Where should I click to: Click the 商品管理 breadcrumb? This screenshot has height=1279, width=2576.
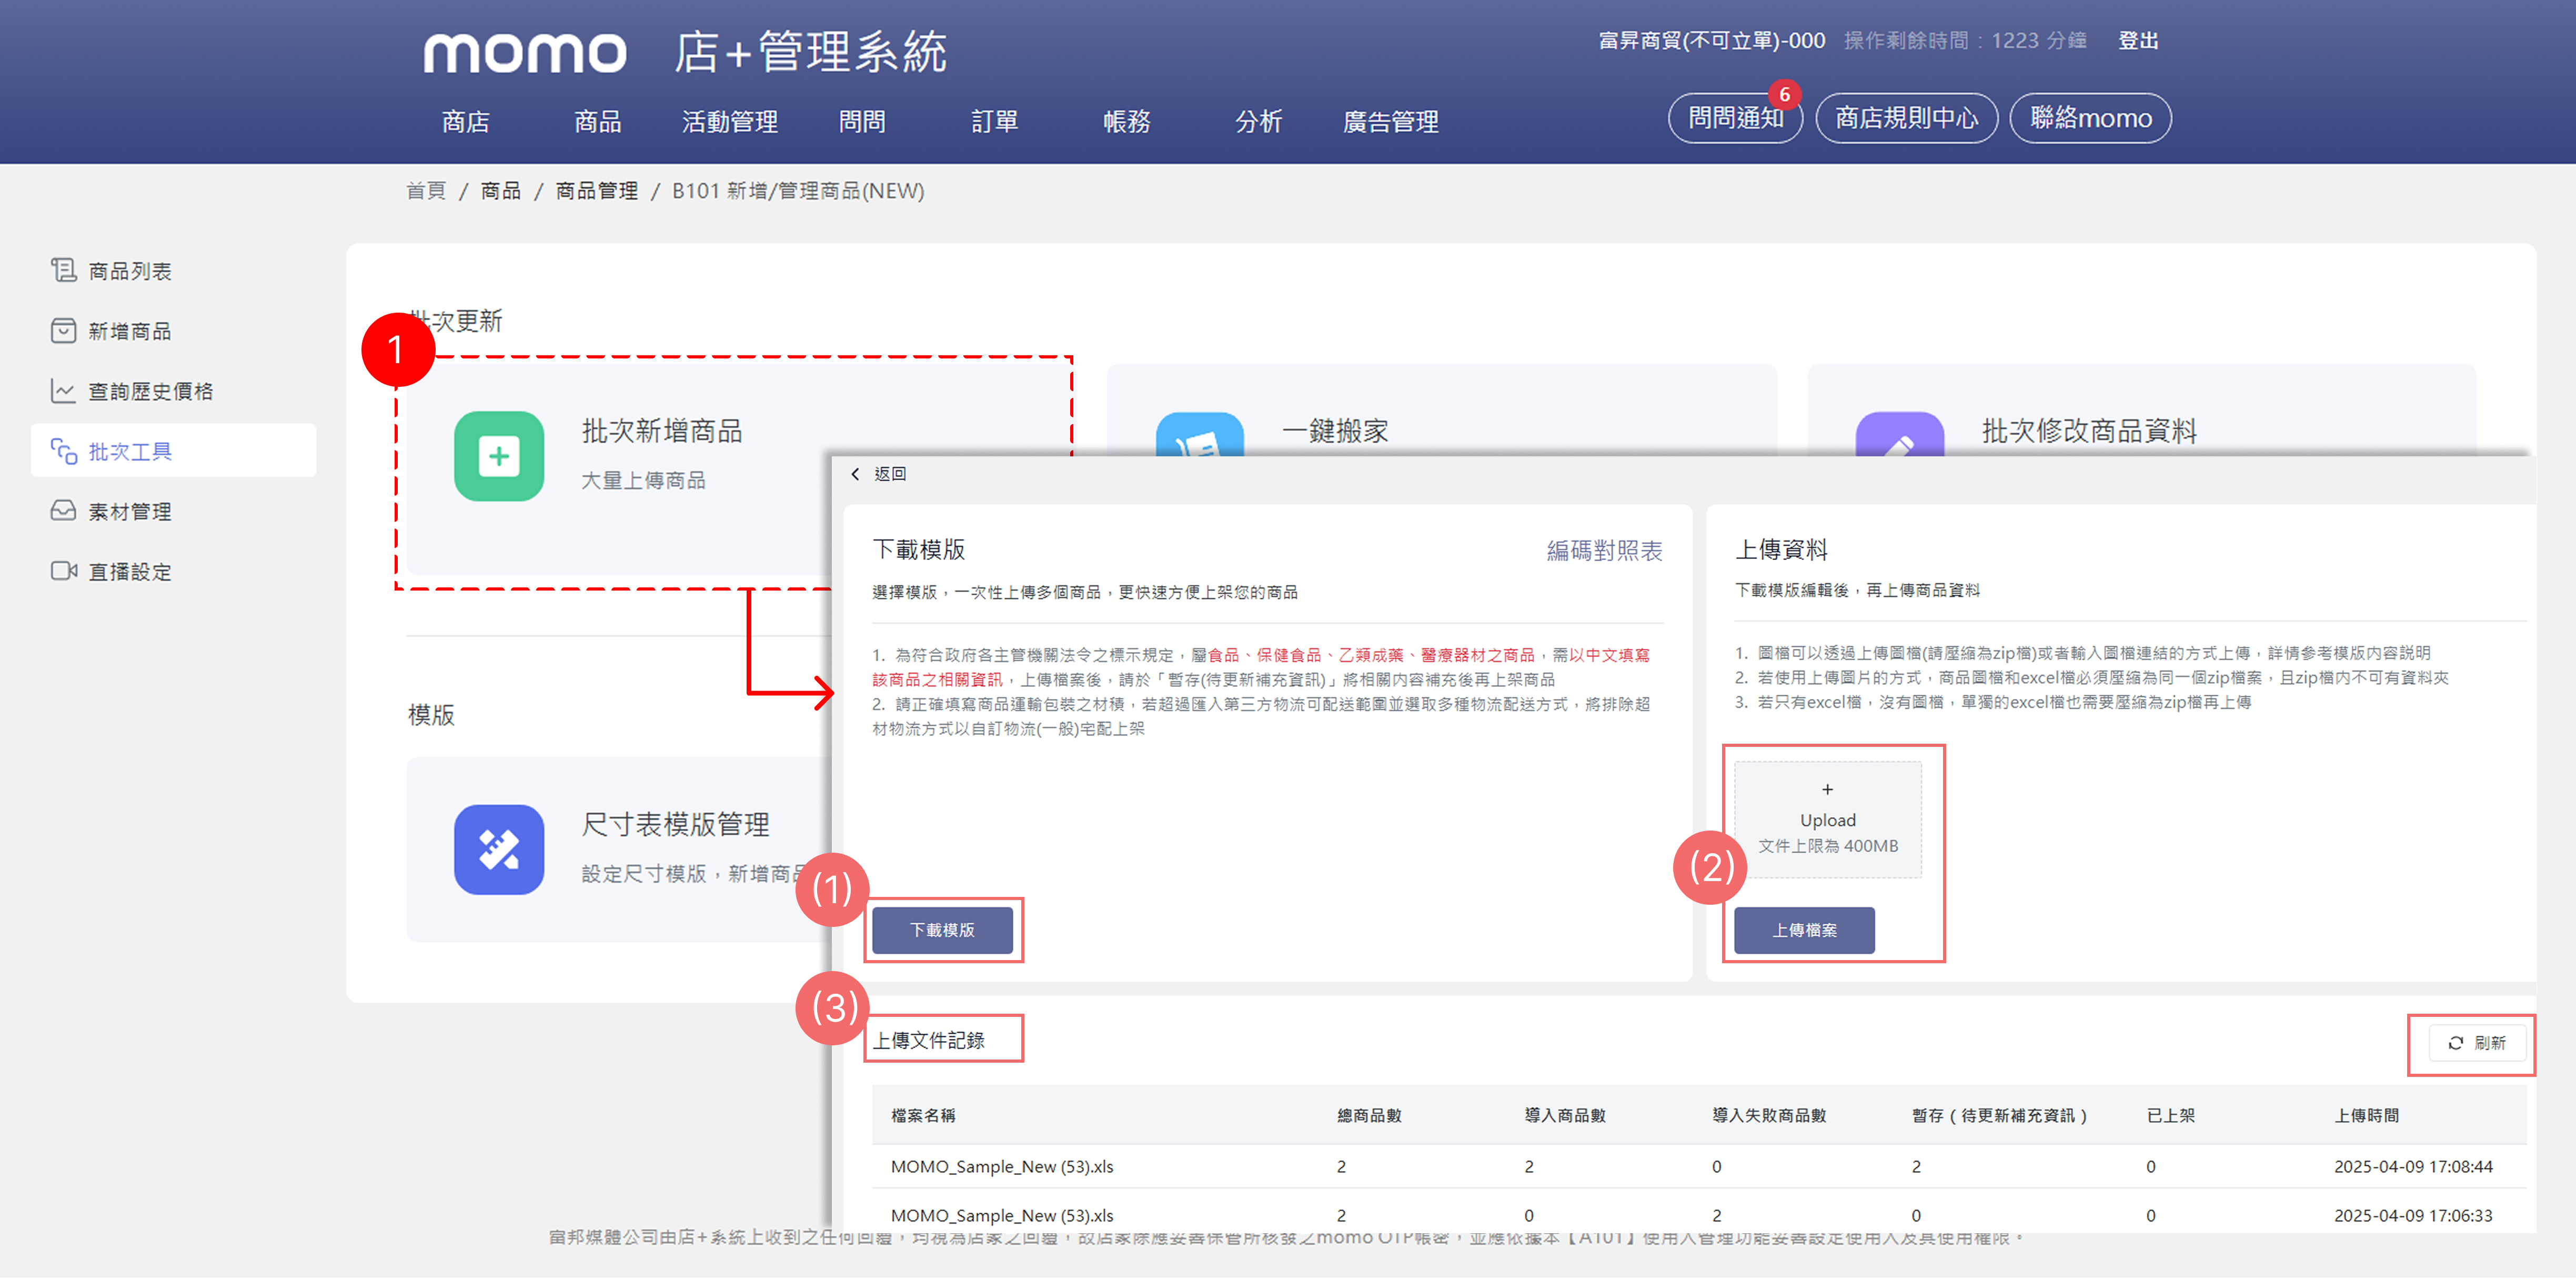tap(596, 191)
